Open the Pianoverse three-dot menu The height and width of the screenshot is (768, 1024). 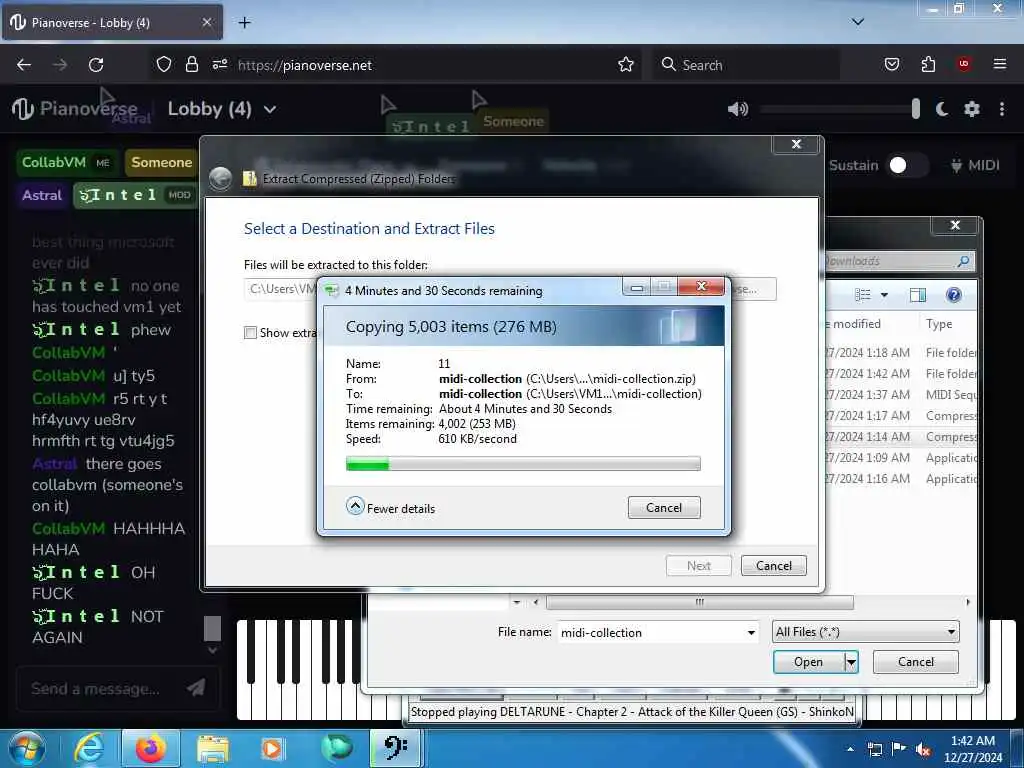click(1002, 109)
